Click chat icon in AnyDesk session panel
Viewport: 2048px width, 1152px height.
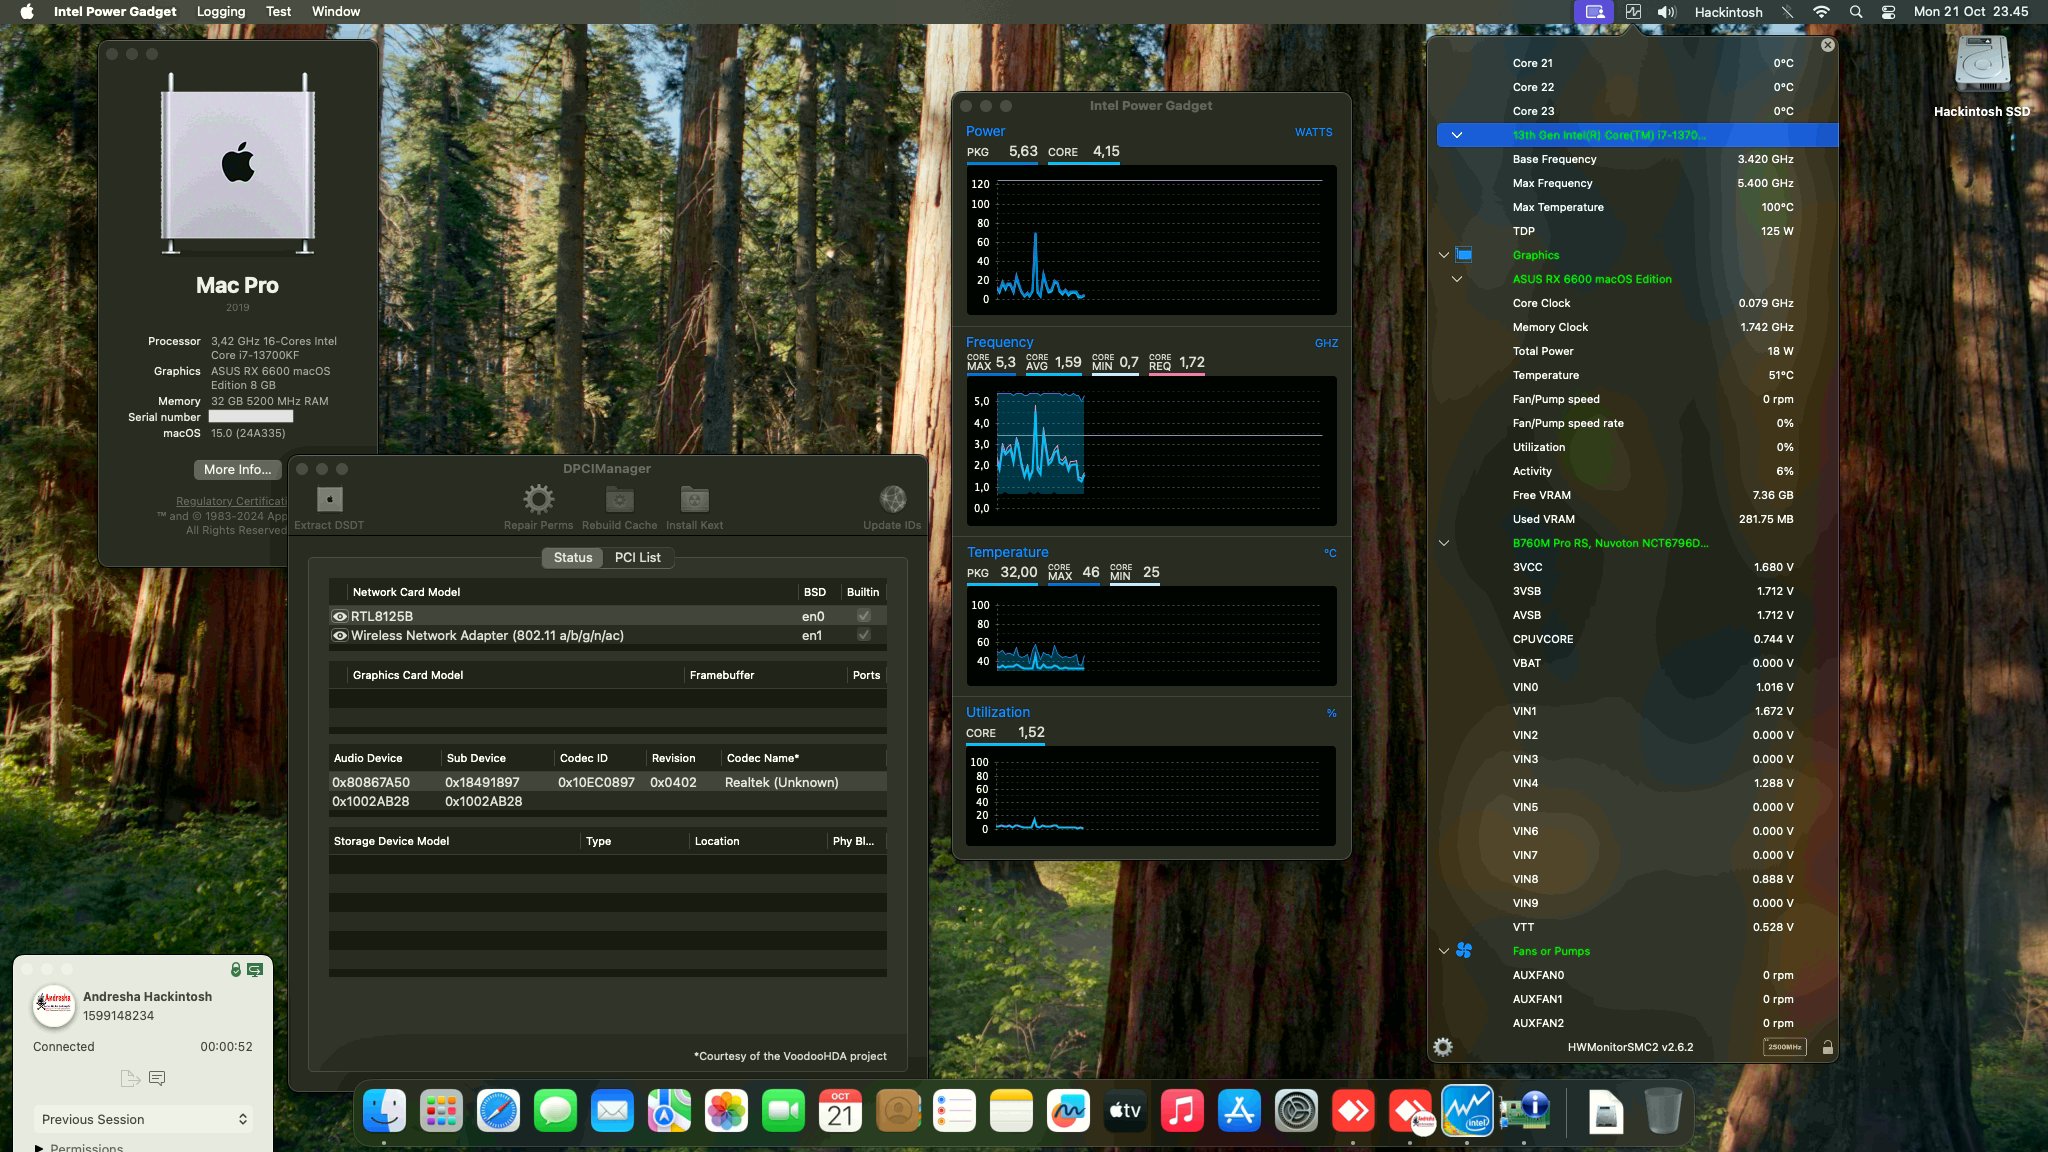click(157, 1078)
